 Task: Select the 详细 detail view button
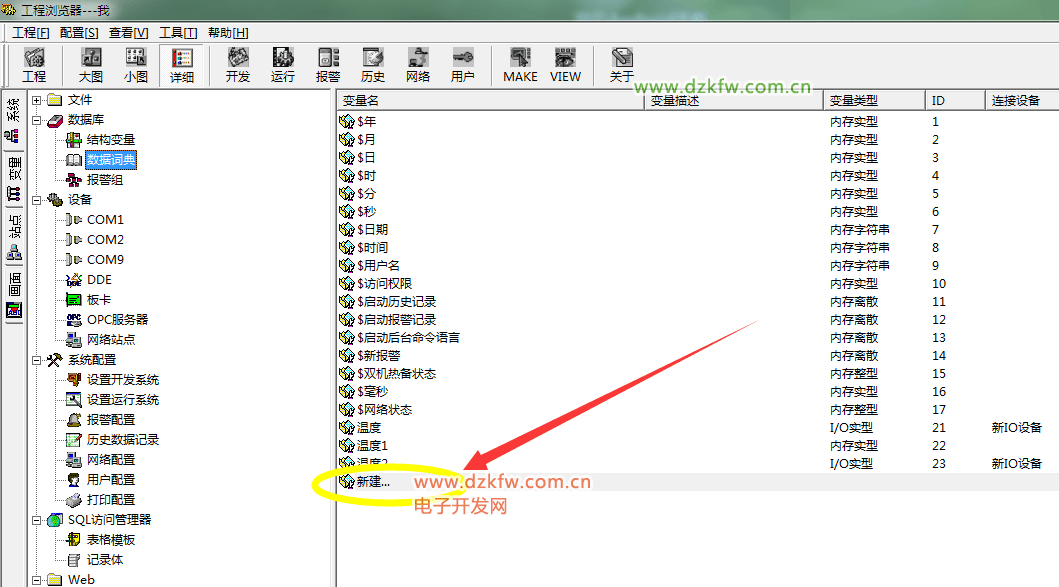click(182, 65)
